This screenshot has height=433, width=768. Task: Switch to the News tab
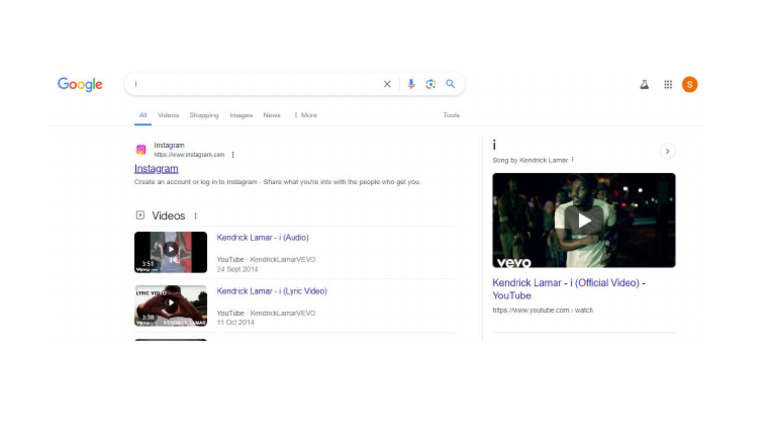point(272,115)
